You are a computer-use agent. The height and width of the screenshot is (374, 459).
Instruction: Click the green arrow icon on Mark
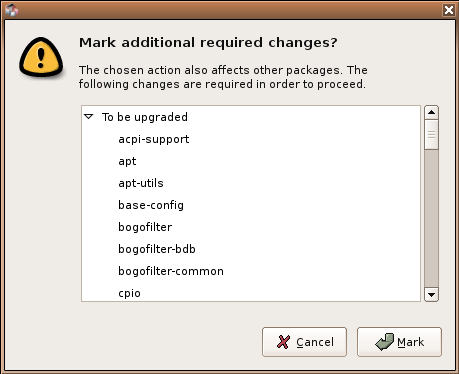click(x=385, y=342)
